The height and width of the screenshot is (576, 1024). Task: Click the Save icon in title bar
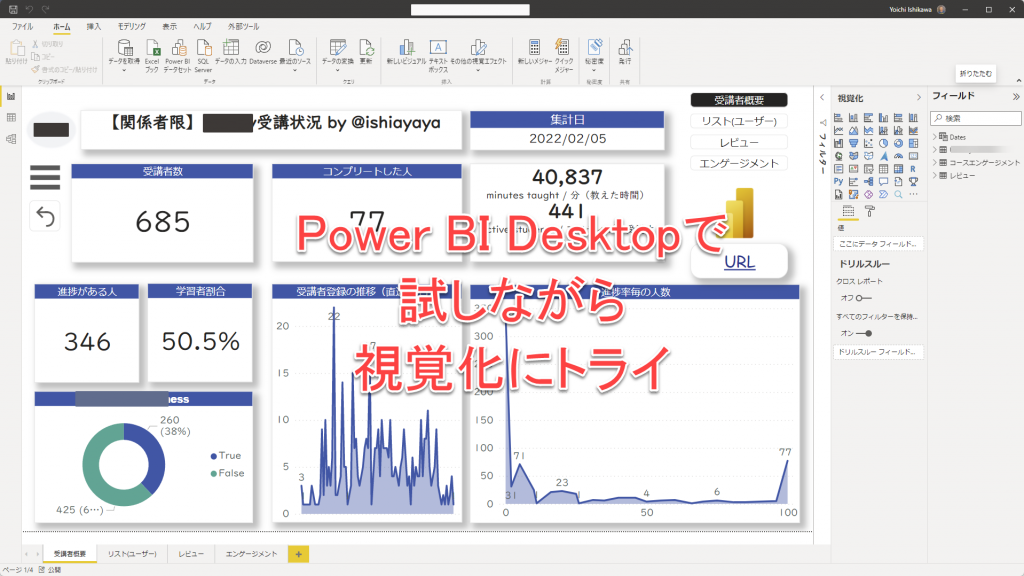tap(12, 9)
